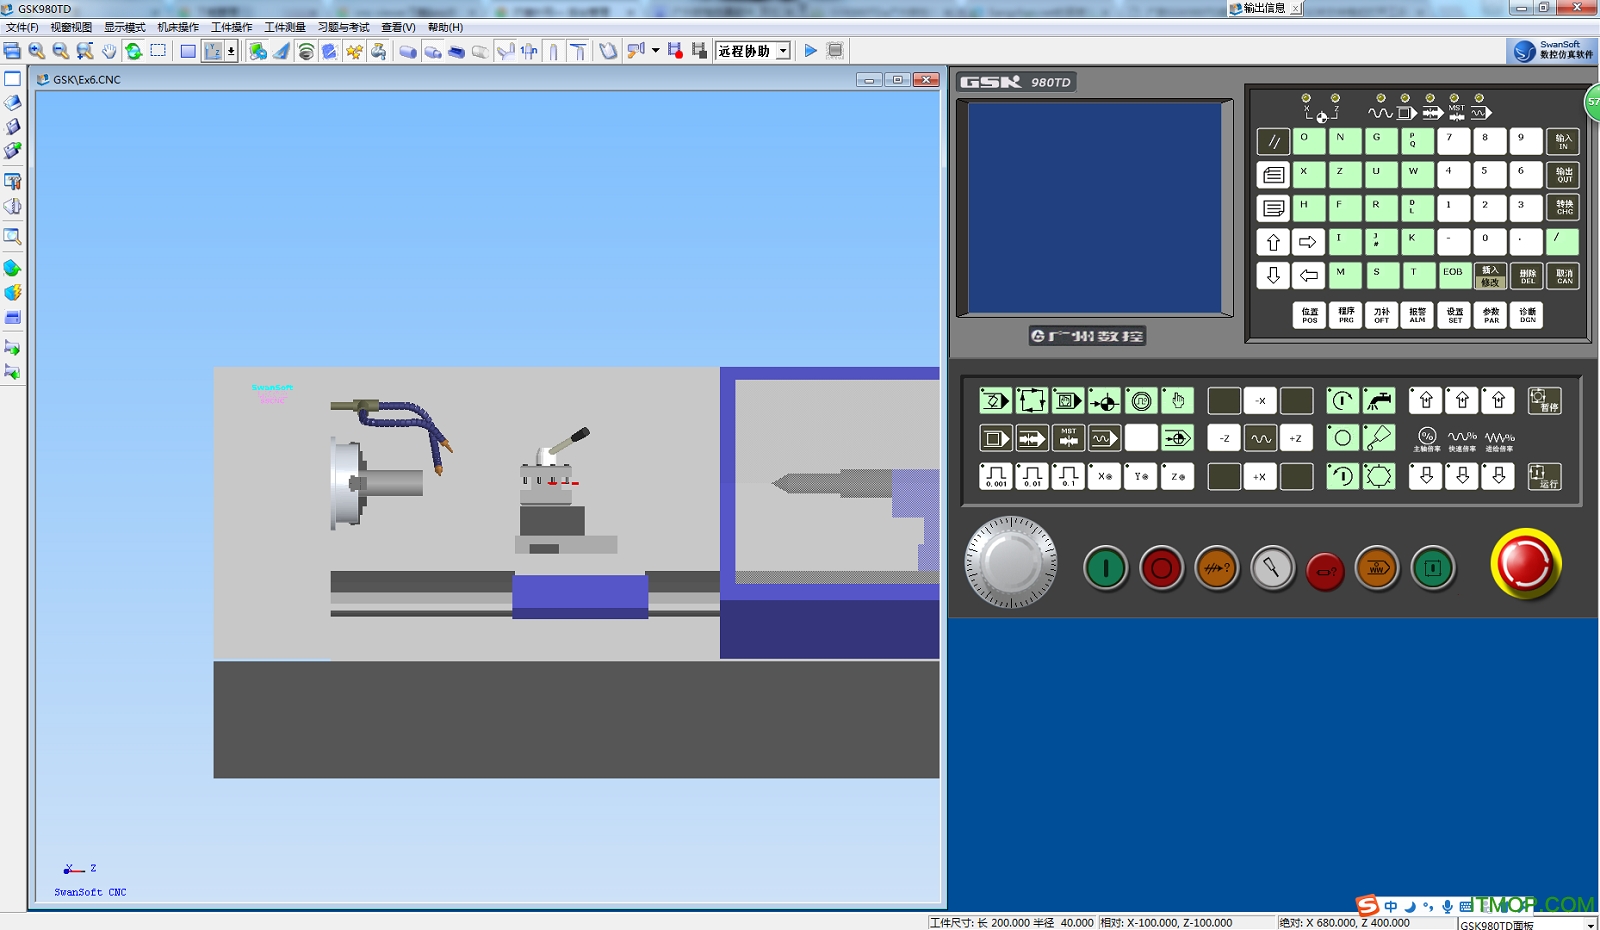Click the cursor right arrow key on the keypad
This screenshot has width=1600, height=930.
coord(1308,242)
